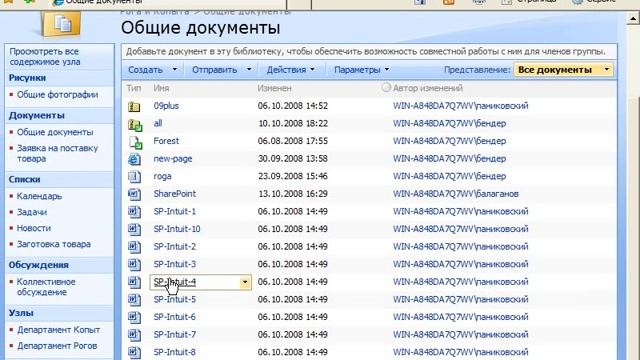Click author link in the 09plus row

coord(460,106)
